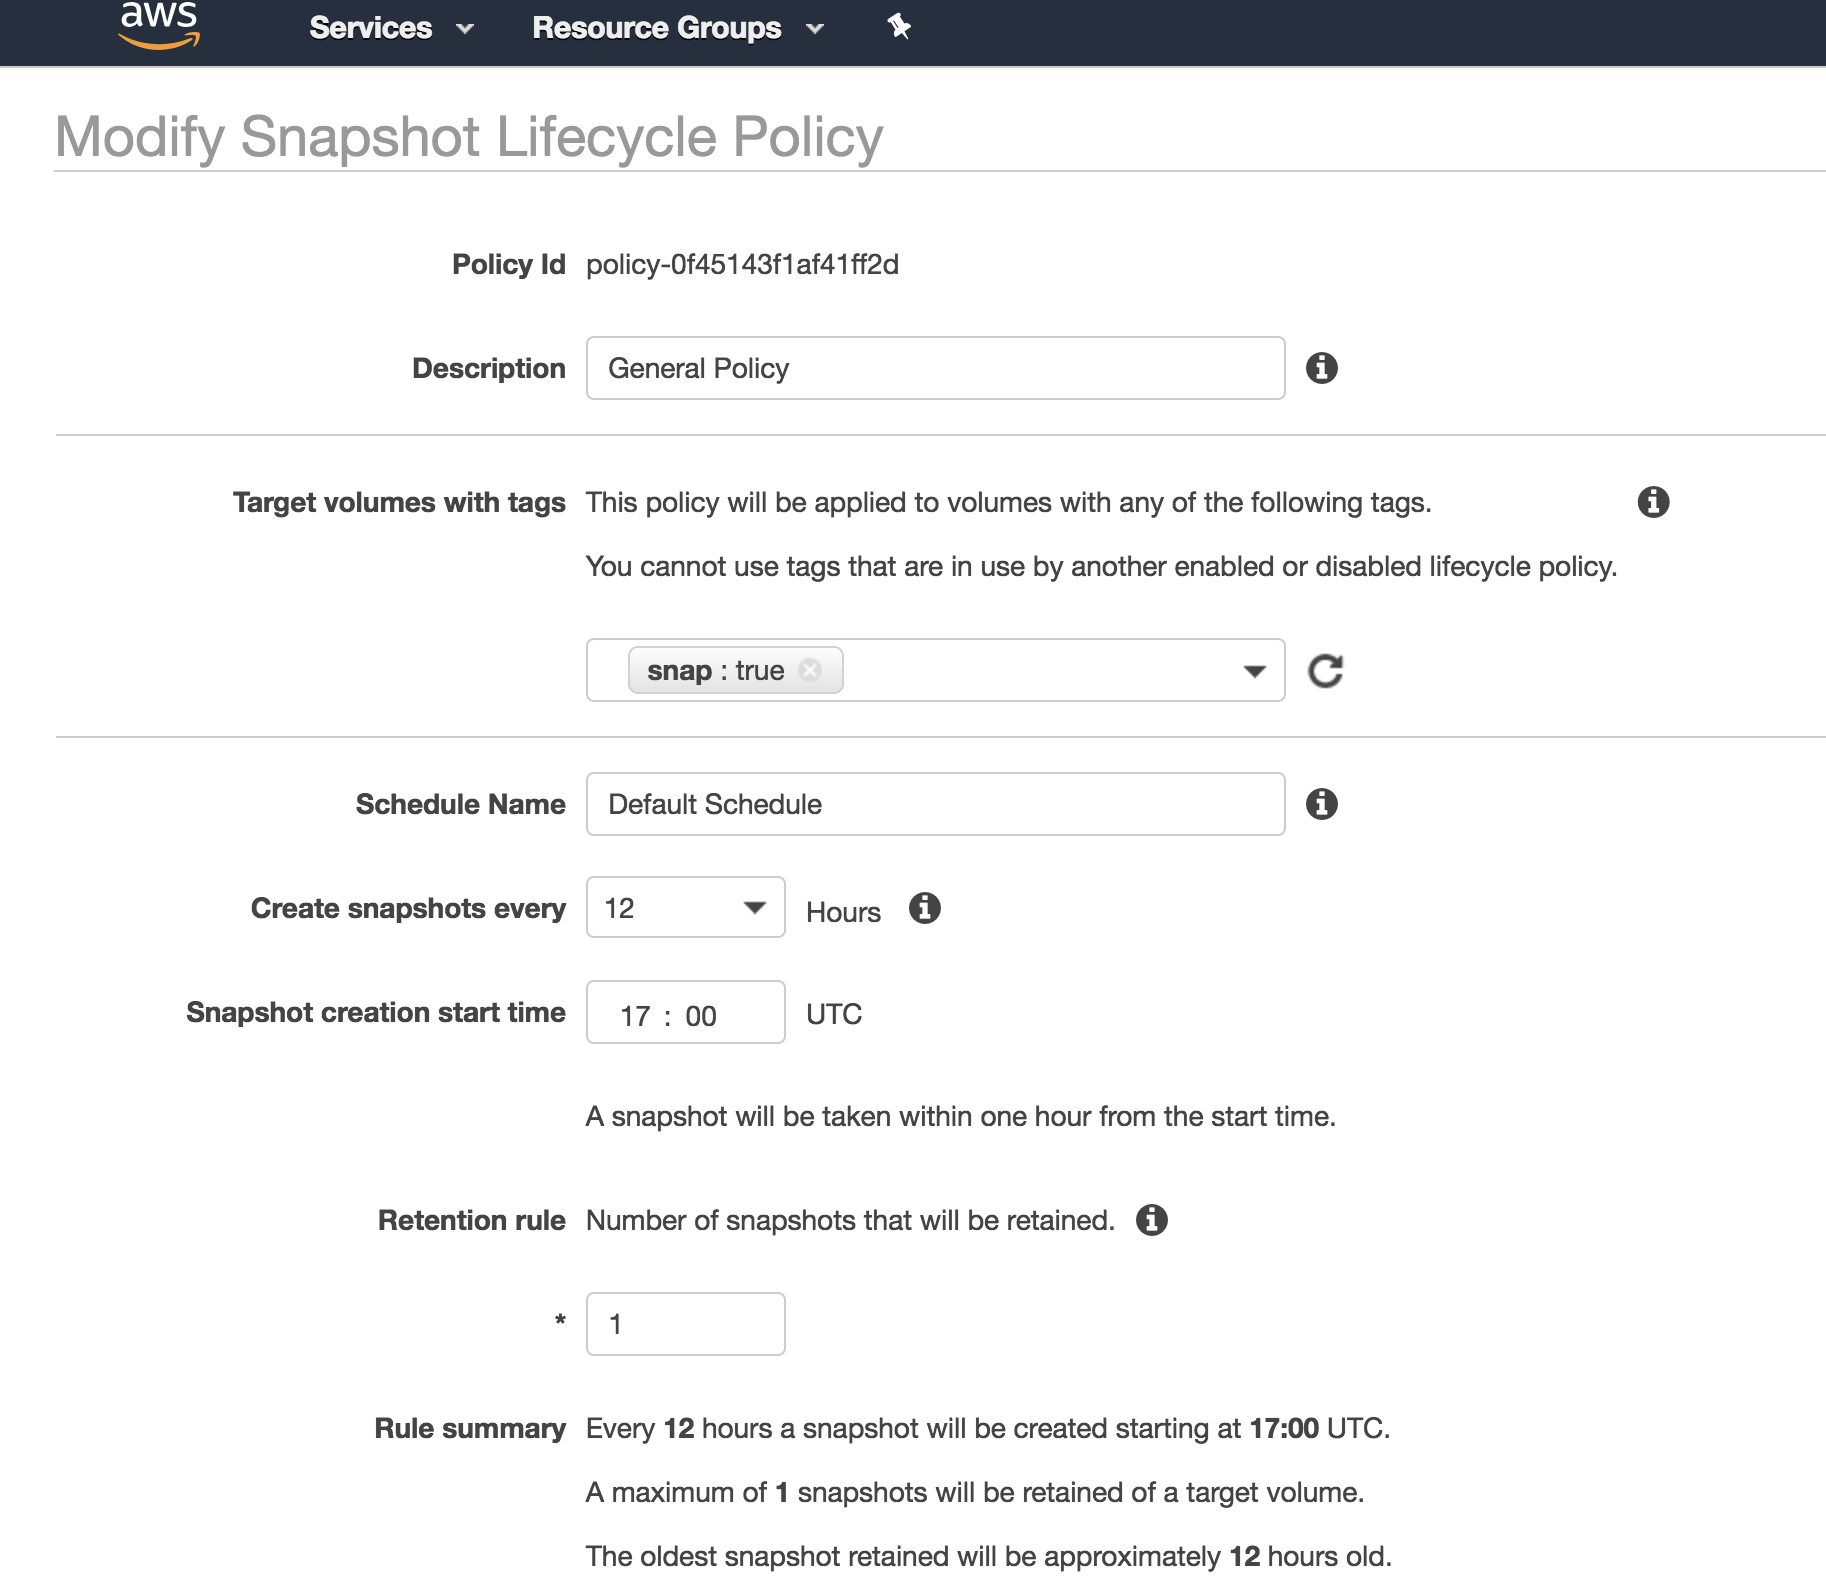This screenshot has width=1826, height=1596.
Task: Expand the target volume tags dropdown
Action: 1254,671
